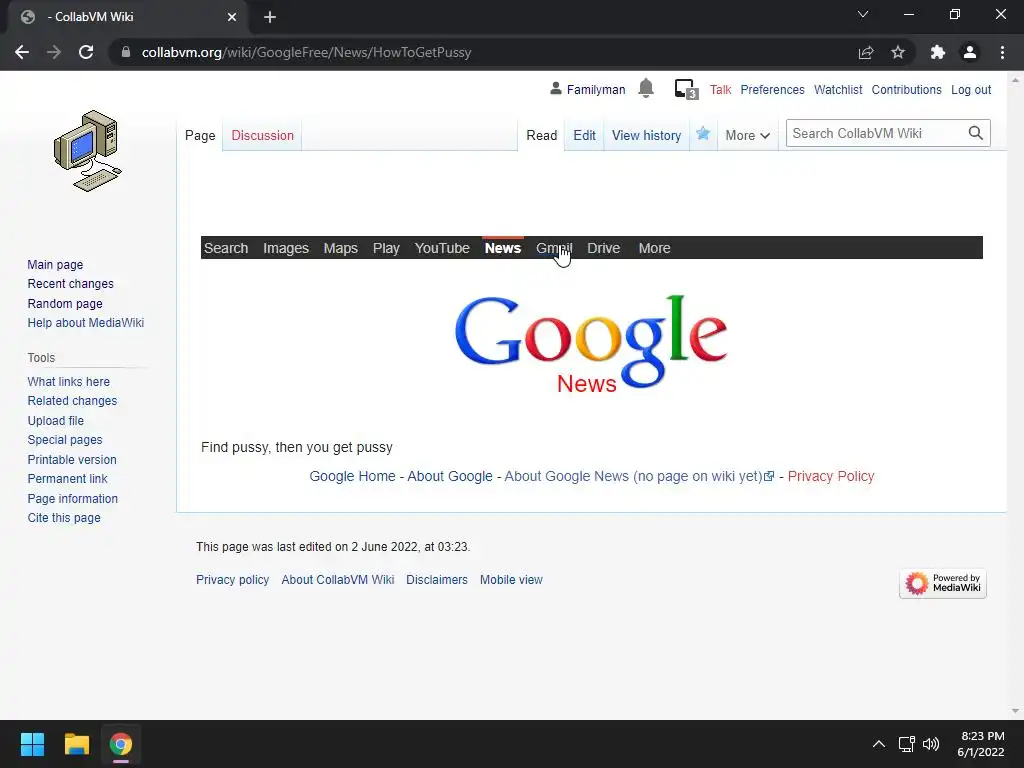Go back using the browser back arrow
This screenshot has width=1024, height=768.
[22, 52]
